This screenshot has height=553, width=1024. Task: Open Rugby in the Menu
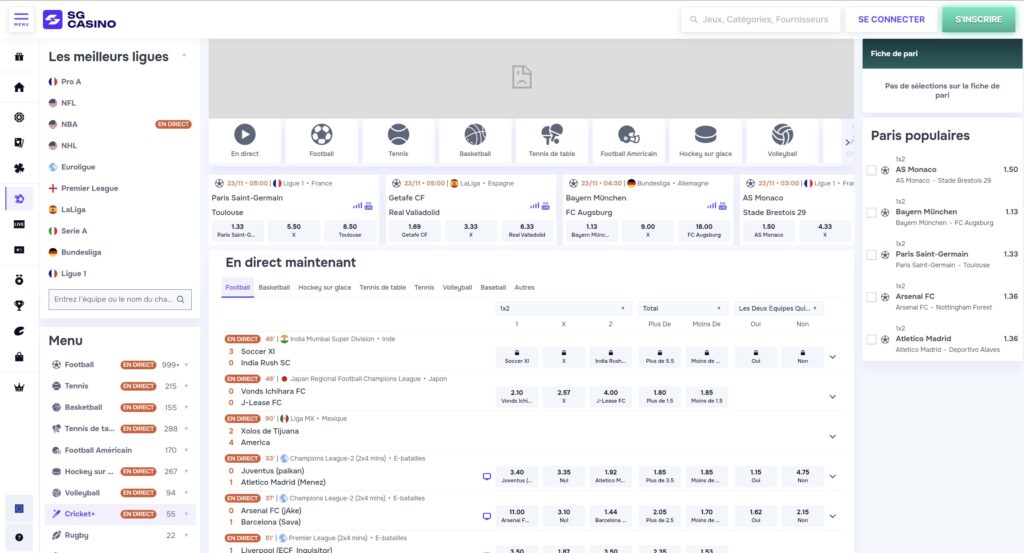coord(76,535)
